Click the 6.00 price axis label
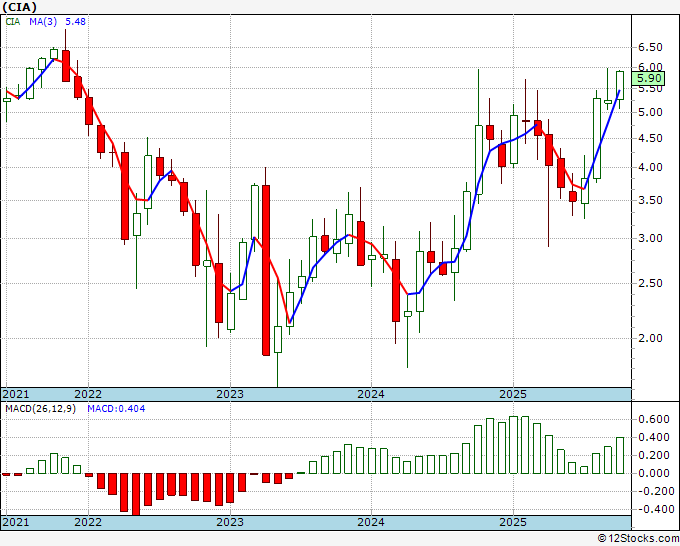Screen dimensions: 680x546 point(650,67)
